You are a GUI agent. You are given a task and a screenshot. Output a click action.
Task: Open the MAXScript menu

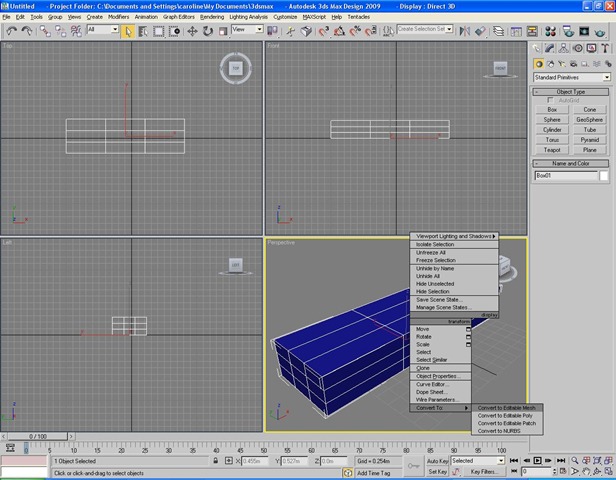click(314, 17)
